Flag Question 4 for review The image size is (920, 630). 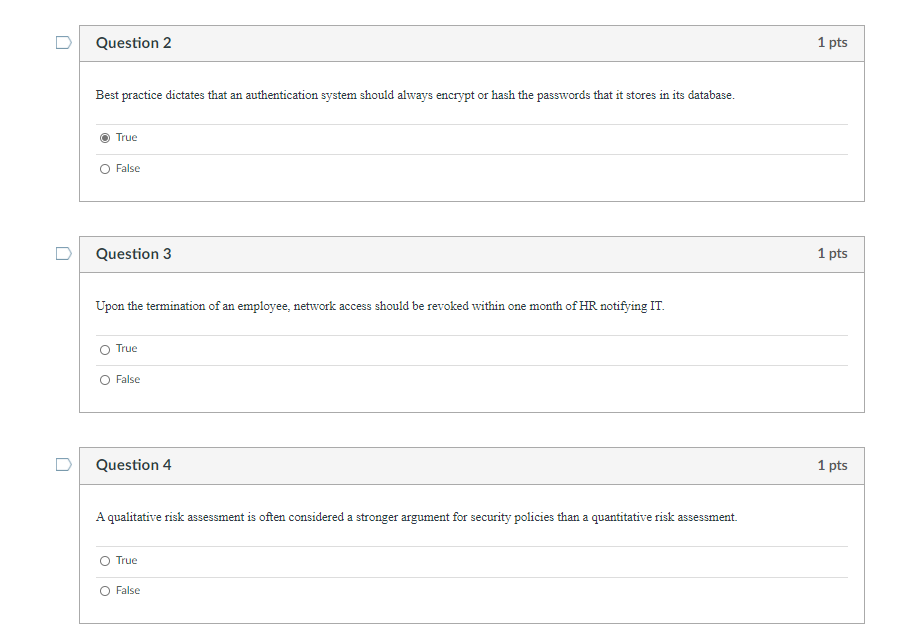pos(62,464)
